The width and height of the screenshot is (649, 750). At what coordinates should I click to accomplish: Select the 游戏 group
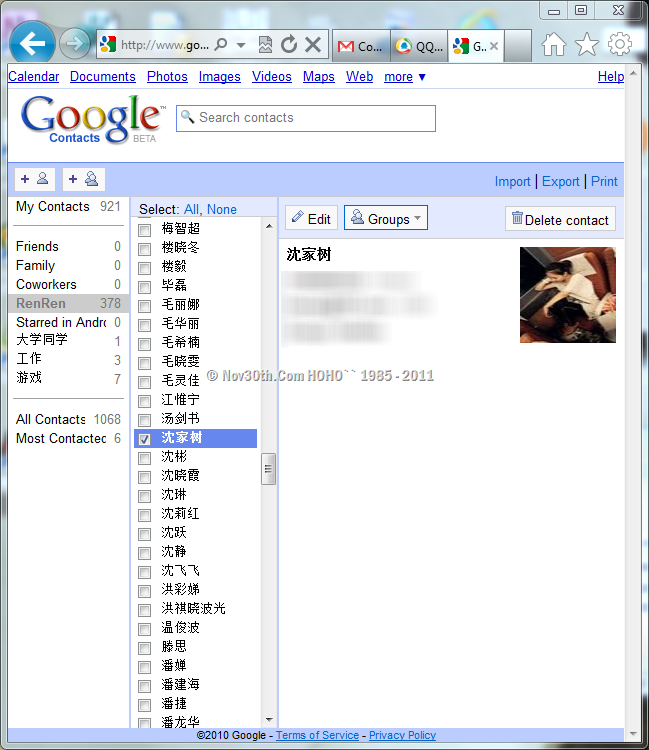tap(68, 379)
